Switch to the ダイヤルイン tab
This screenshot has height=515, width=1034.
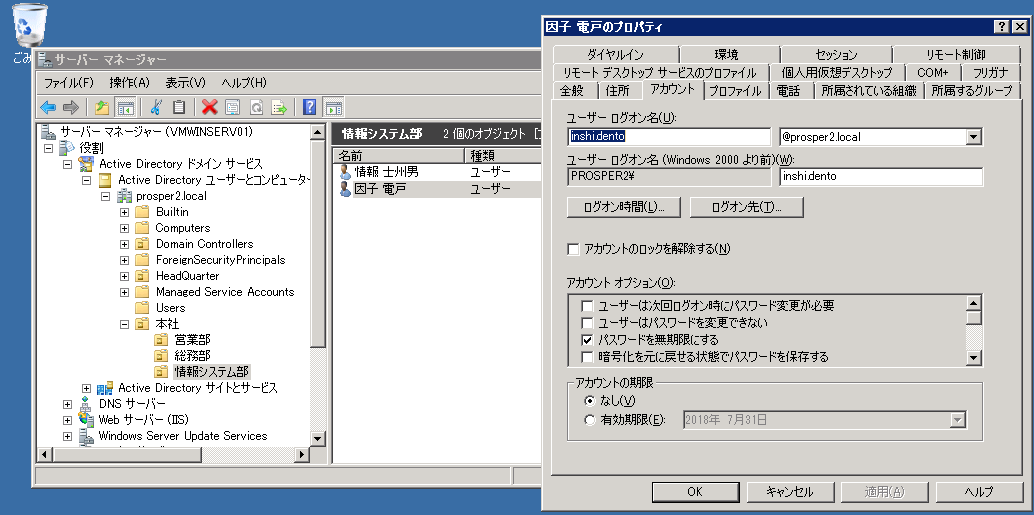[x=615, y=55]
